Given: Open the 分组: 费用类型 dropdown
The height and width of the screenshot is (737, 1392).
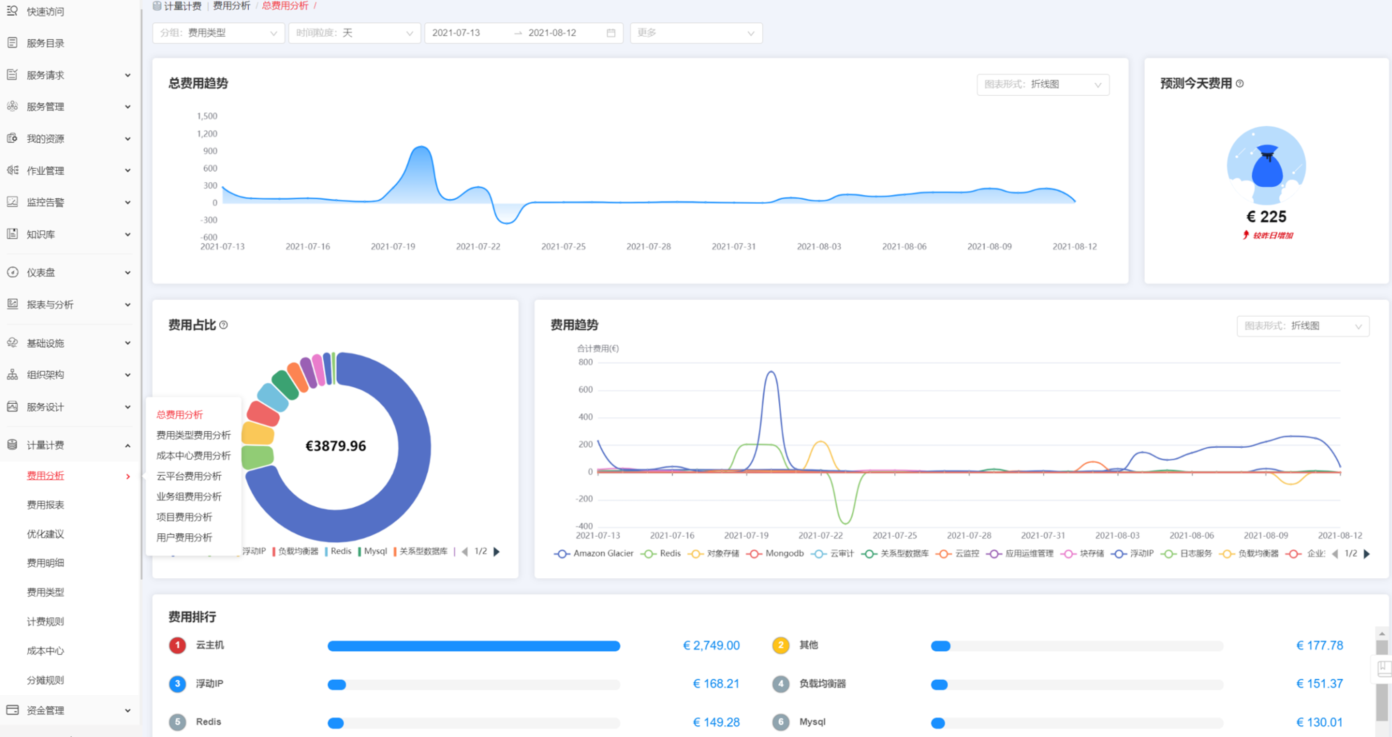Looking at the screenshot, I should point(218,33).
